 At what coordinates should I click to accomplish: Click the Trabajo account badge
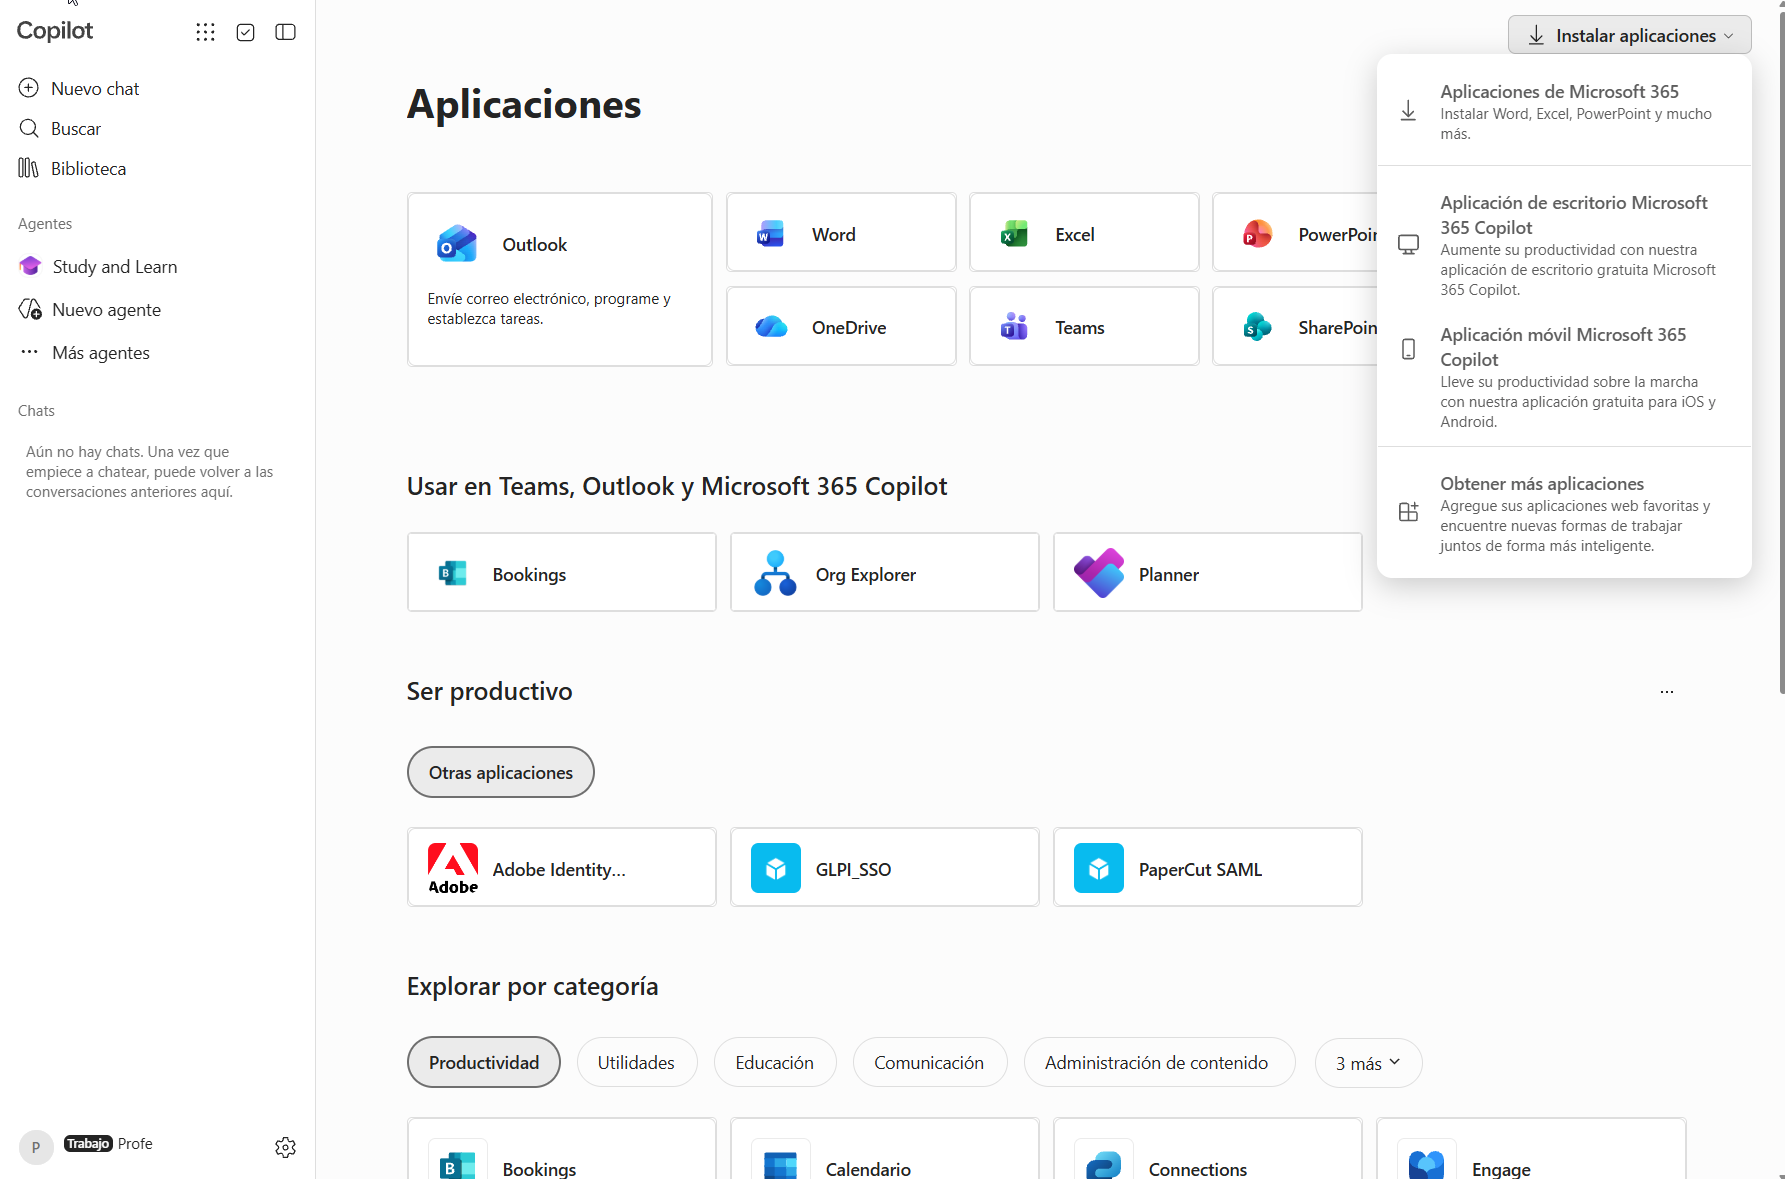click(x=88, y=1143)
